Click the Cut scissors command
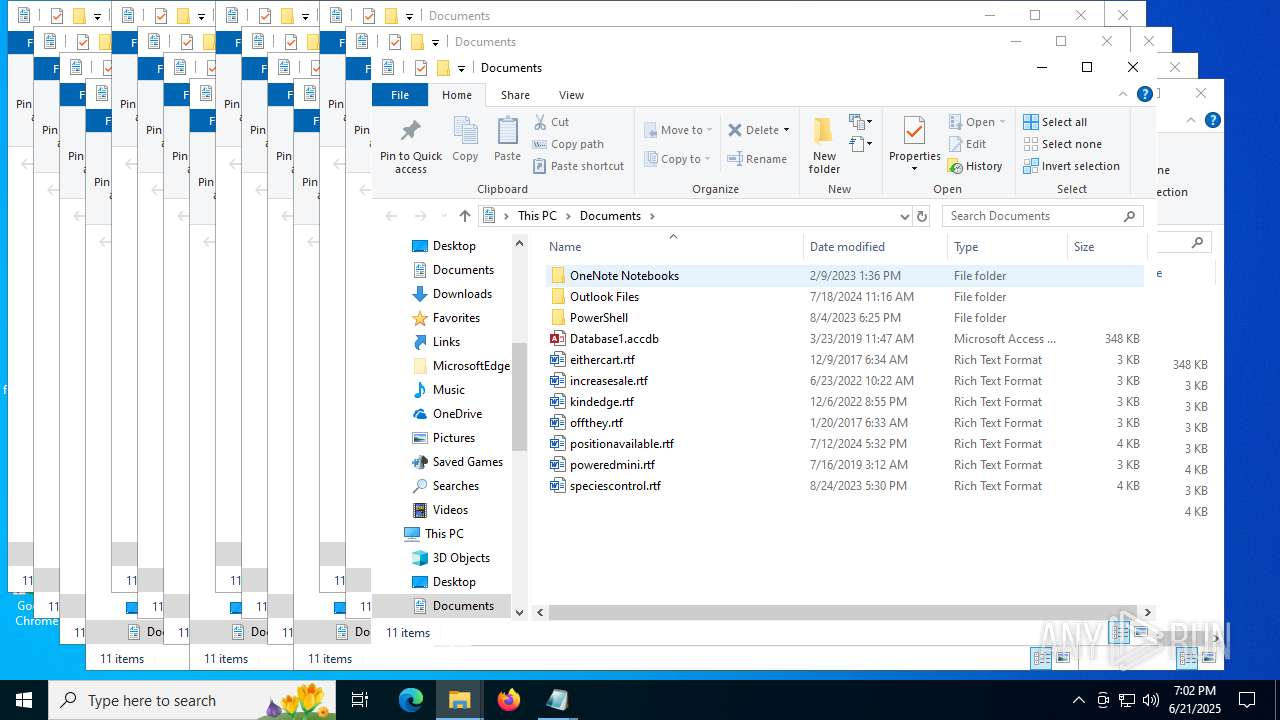The width and height of the screenshot is (1280, 720). pos(551,122)
